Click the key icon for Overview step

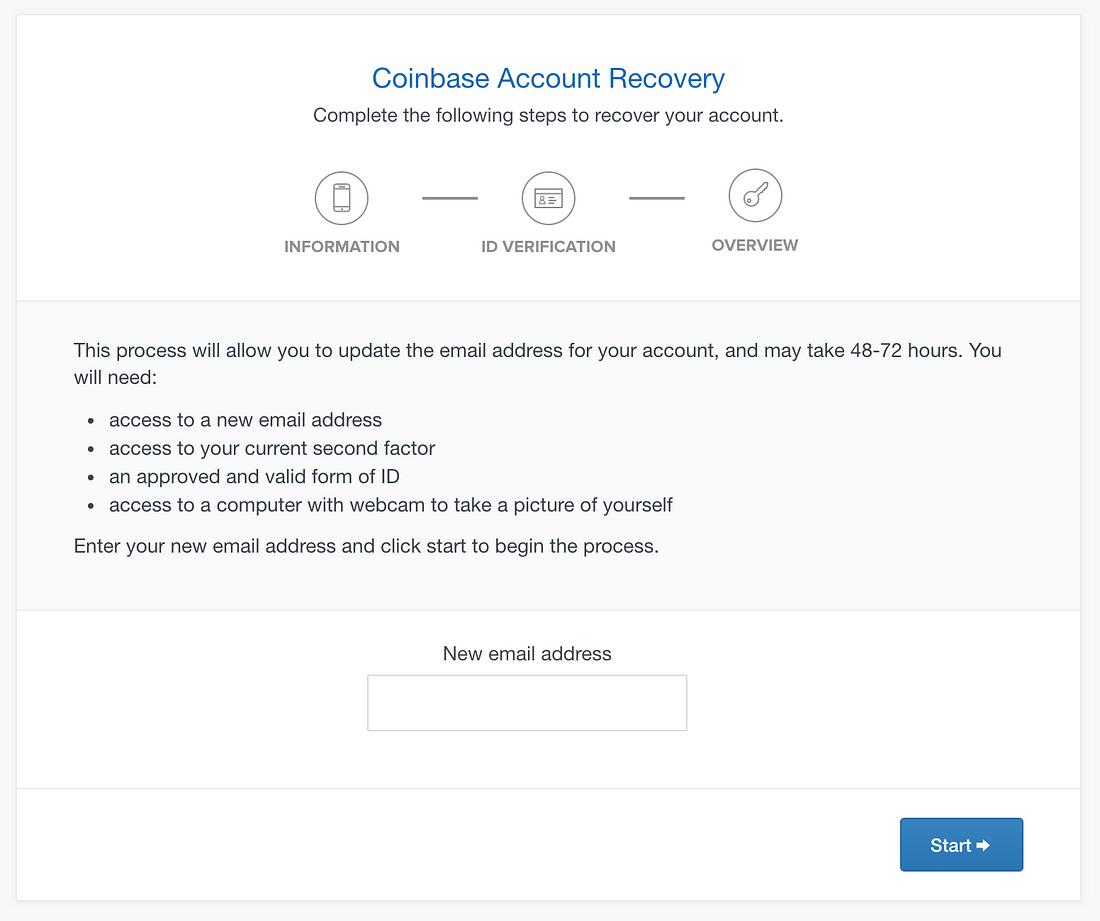coord(756,195)
